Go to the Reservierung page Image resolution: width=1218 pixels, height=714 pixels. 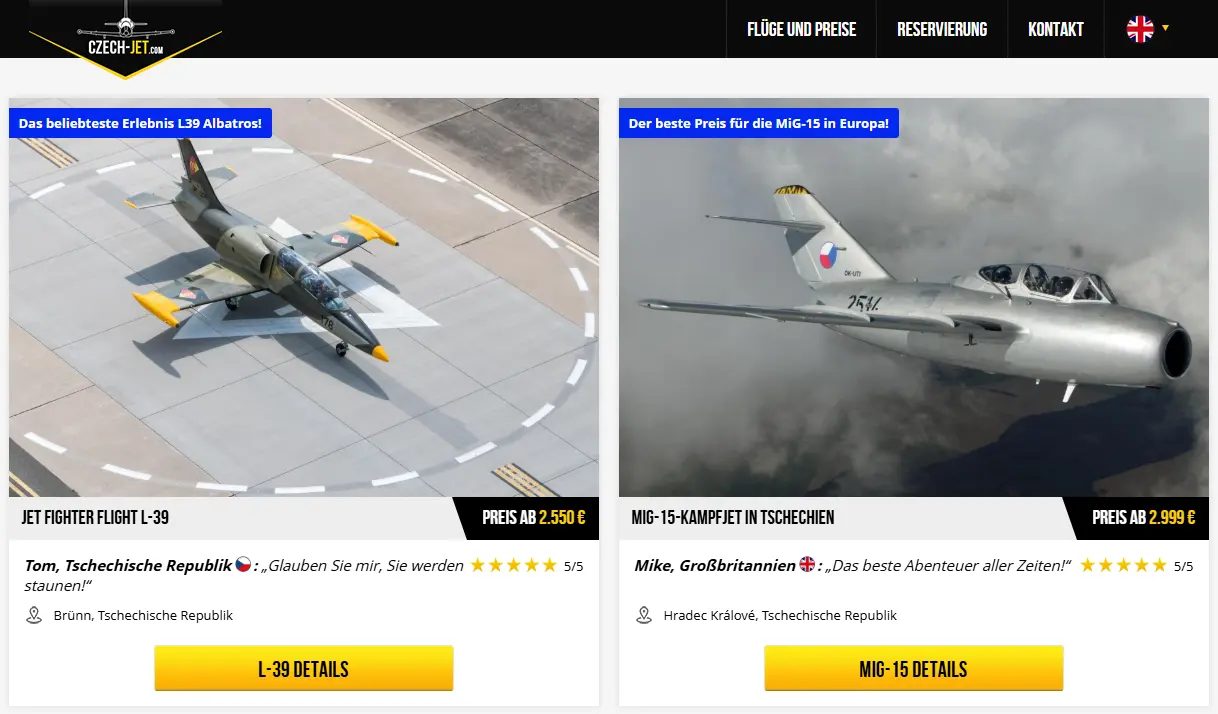[x=942, y=29]
